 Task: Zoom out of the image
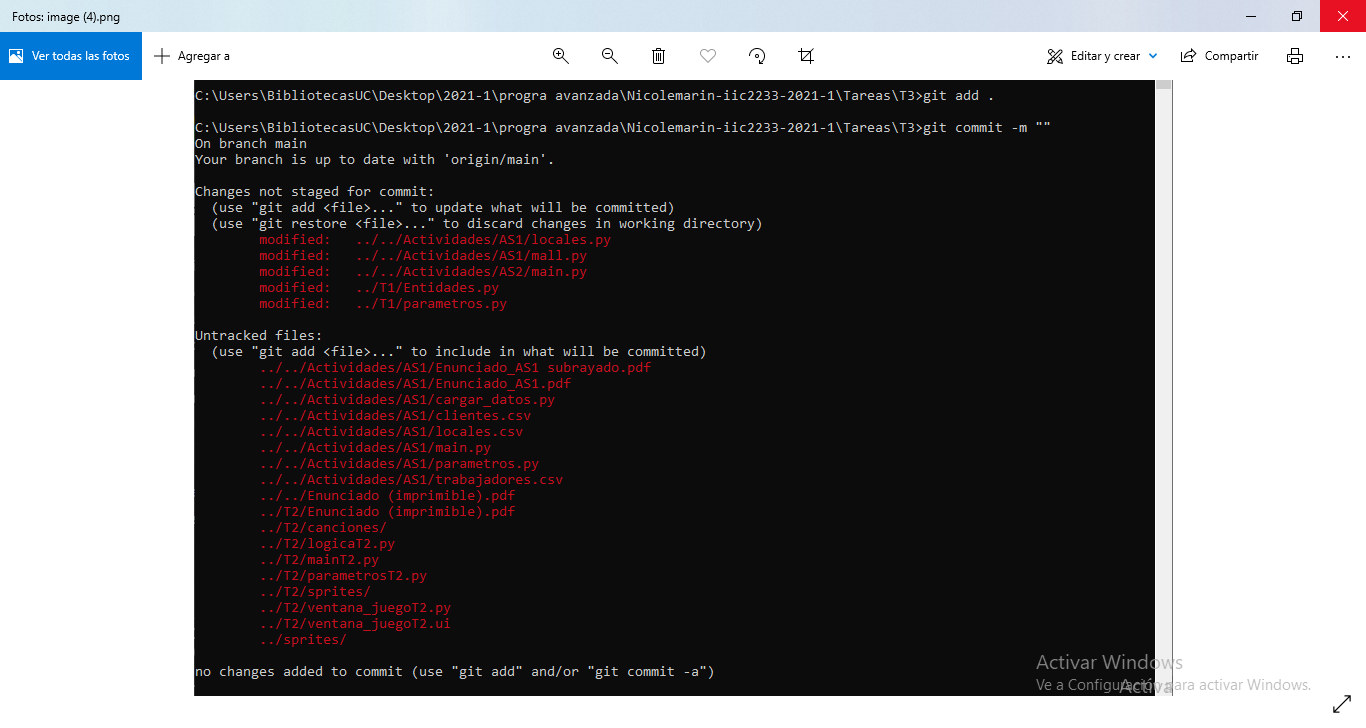[x=609, y=56]
